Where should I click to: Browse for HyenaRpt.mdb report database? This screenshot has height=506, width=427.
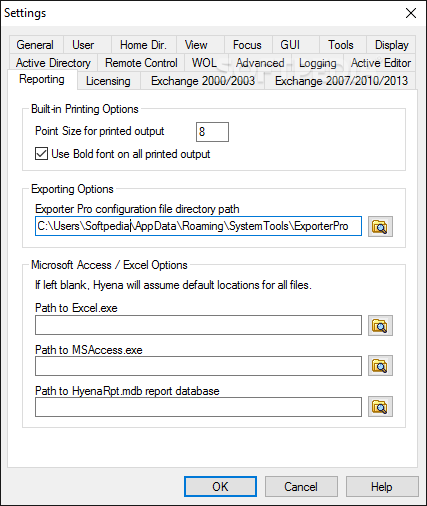[x=380, y=406]
